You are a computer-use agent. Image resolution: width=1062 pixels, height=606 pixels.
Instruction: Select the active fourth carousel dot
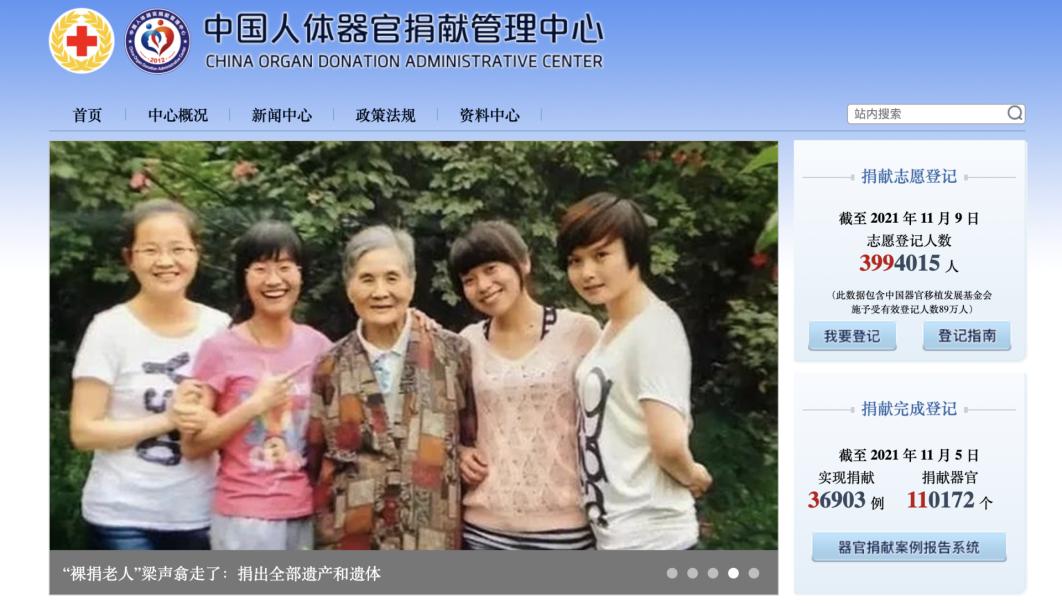[x=733, y=573]
